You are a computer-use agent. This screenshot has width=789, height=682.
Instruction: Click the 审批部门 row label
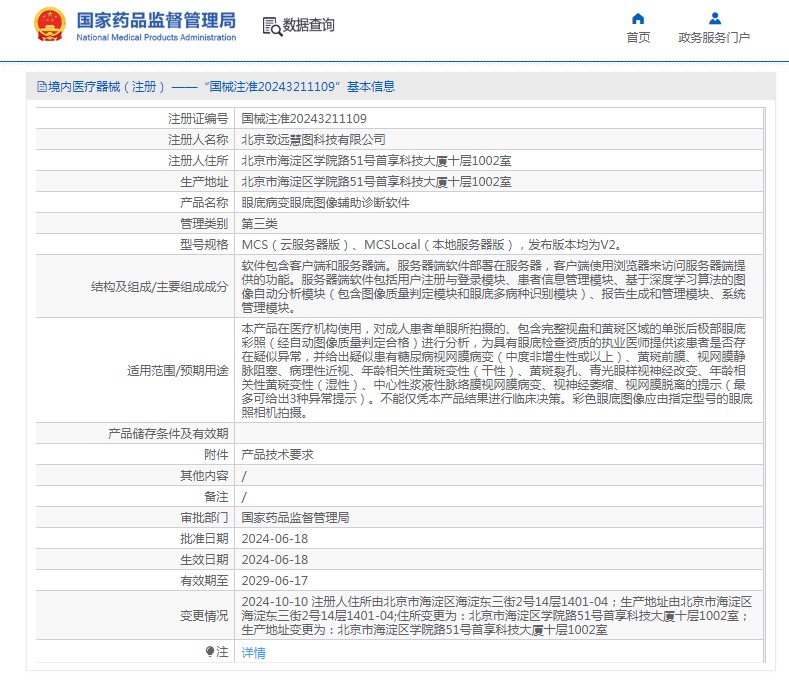(204, 517)
